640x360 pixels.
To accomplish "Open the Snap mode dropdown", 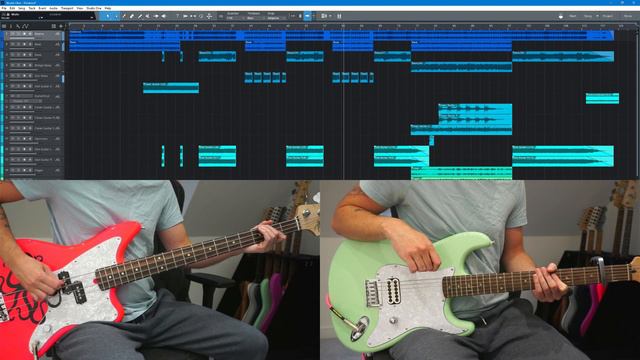I will 277,18.
